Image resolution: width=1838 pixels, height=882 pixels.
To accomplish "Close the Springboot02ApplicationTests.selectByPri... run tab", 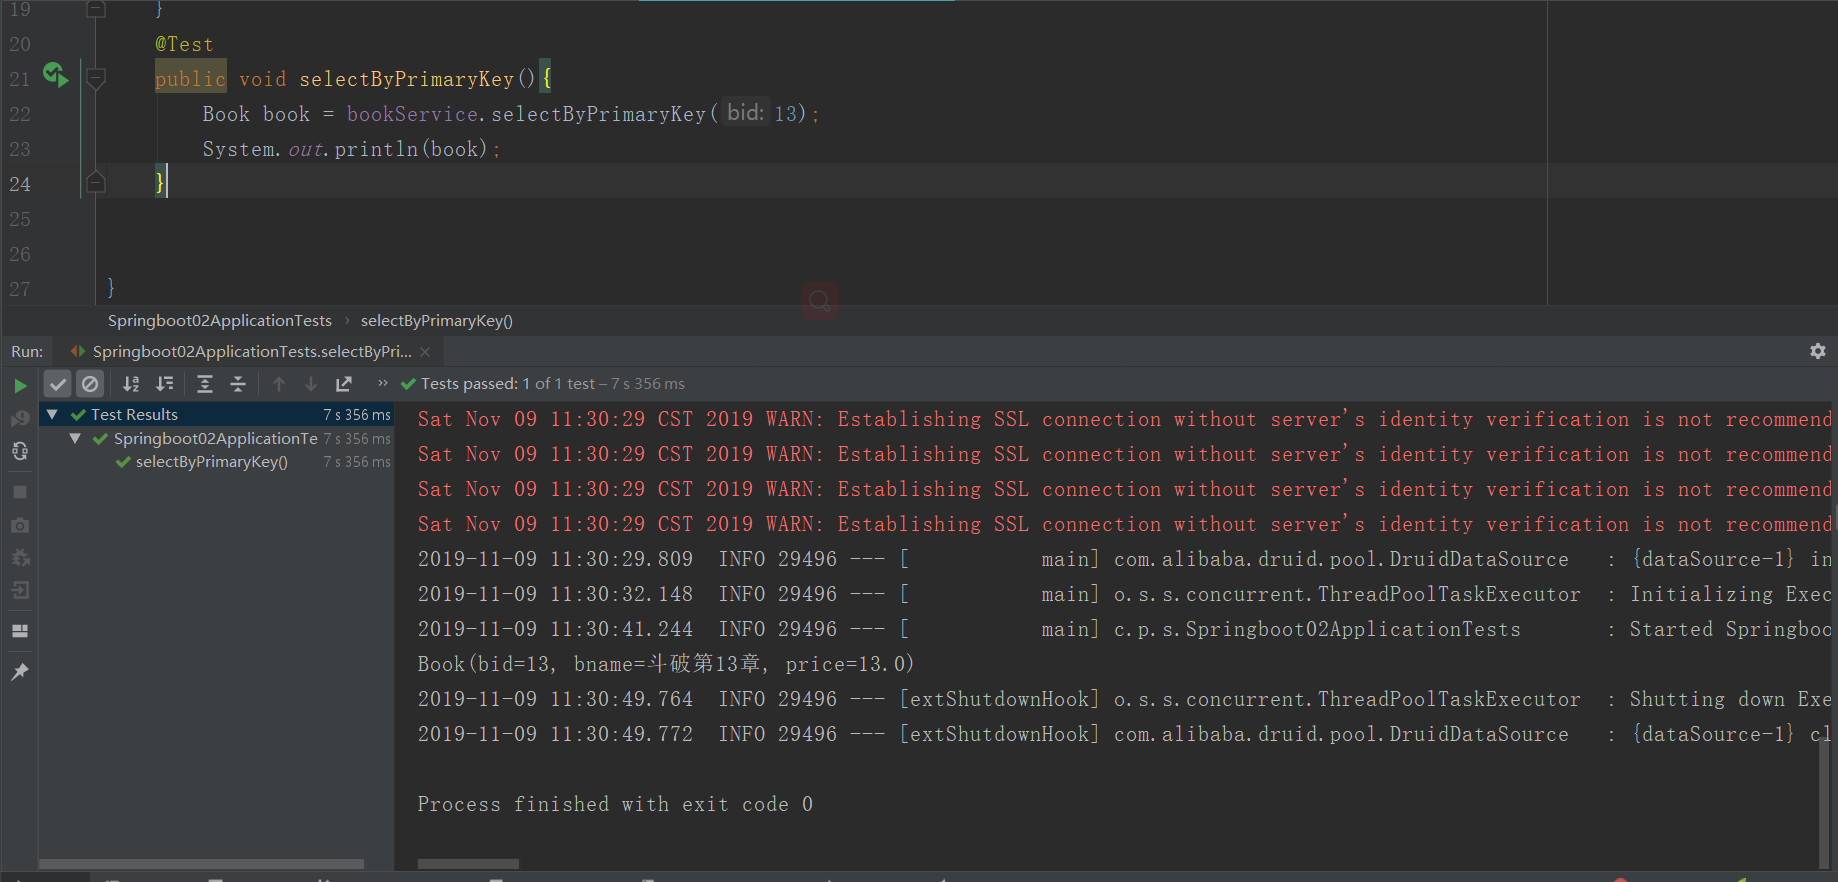I will [425, 352].
